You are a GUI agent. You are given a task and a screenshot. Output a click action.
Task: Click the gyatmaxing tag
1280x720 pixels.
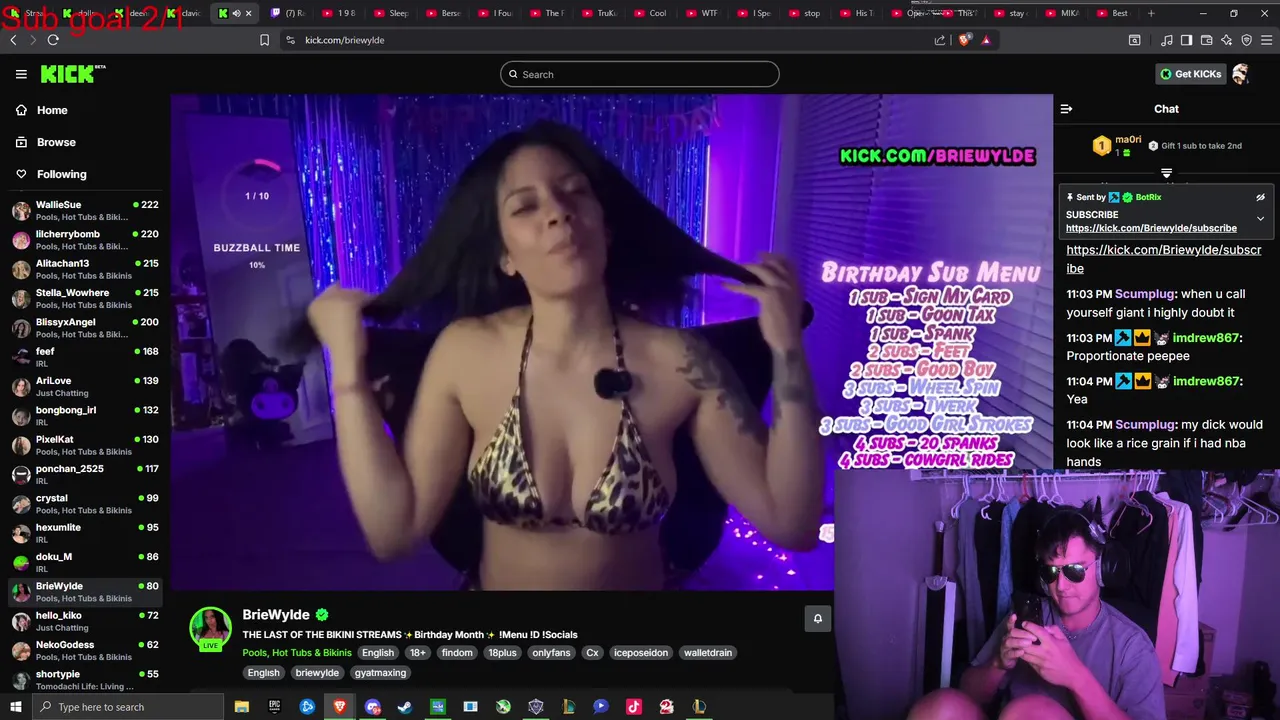380,673
